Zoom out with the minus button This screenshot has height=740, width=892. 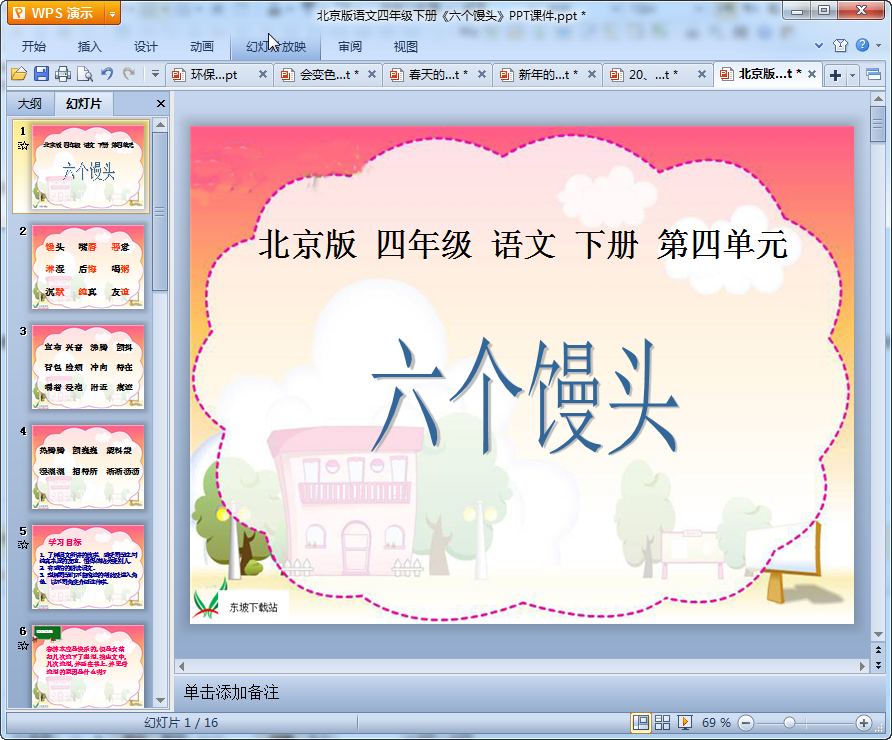coord(746,723)
